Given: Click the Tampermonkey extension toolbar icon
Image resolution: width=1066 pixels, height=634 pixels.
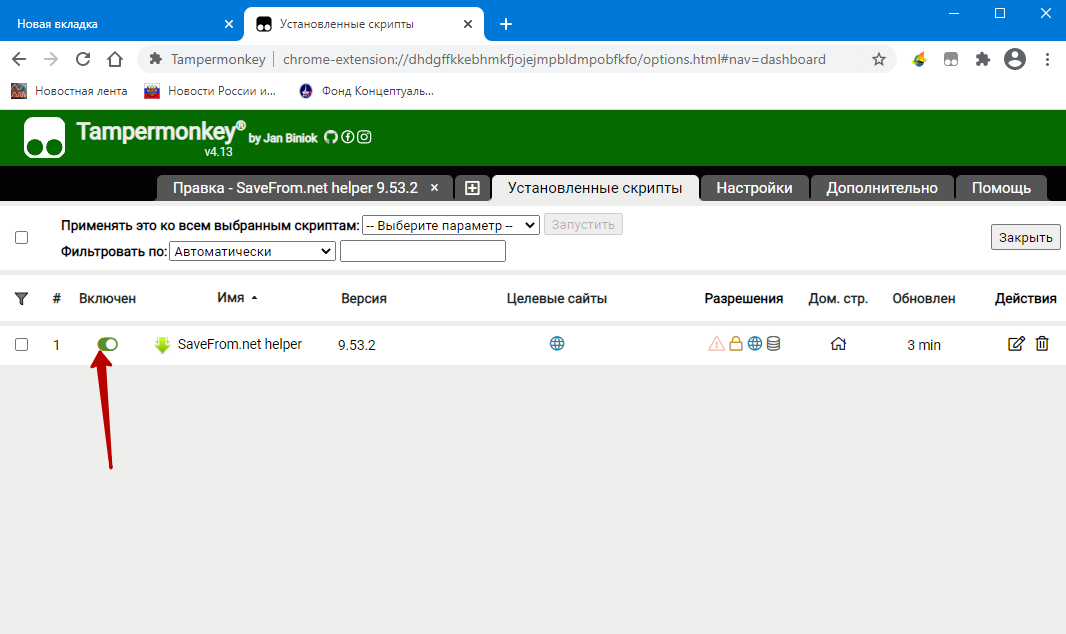Looking at the screenshot, I should pyautogui.click(x=950, y=60).
